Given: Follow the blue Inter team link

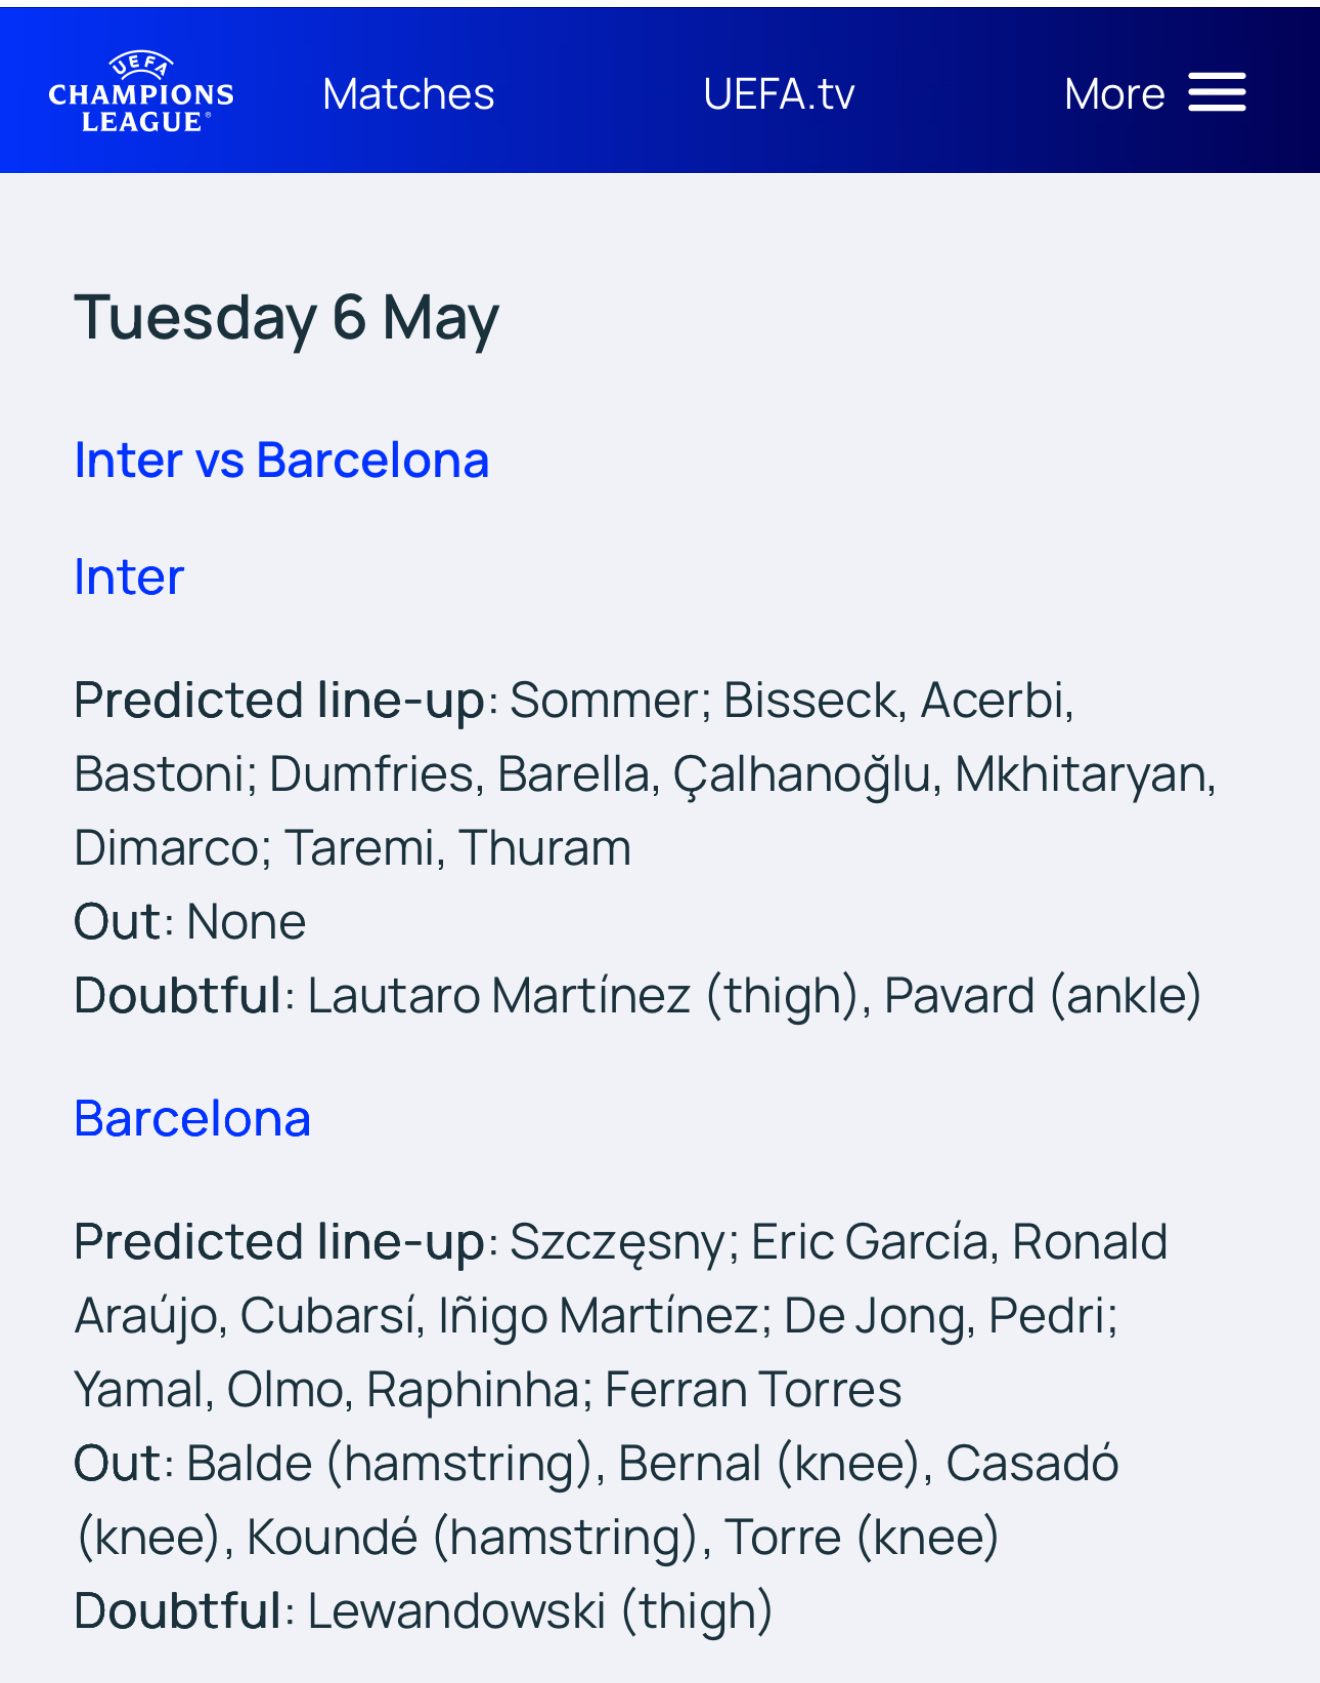Looking at the screenshot, I should pos(129,577).
